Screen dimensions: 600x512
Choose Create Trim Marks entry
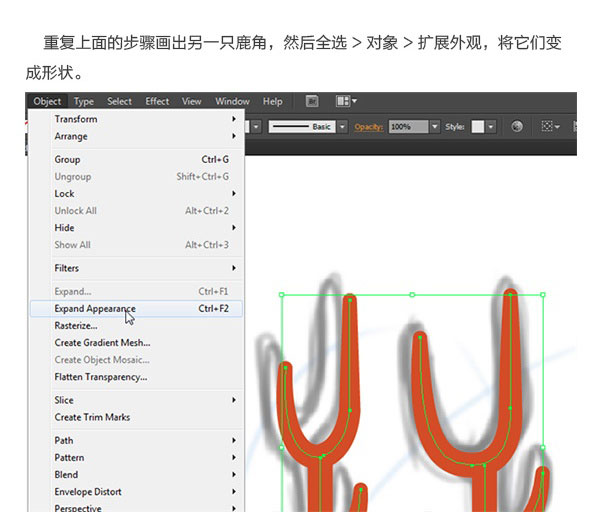pyautogui.click(x=136, y=417)
